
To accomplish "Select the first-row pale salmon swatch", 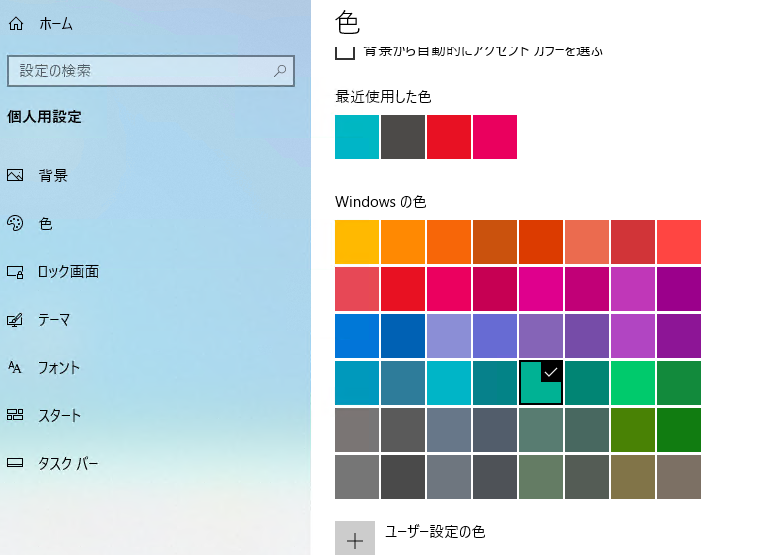I will click(587, 242).
